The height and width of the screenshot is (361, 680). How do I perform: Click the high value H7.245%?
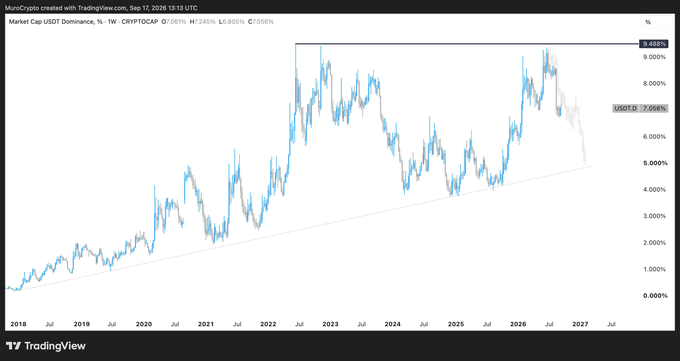click(x=203, y=22)
